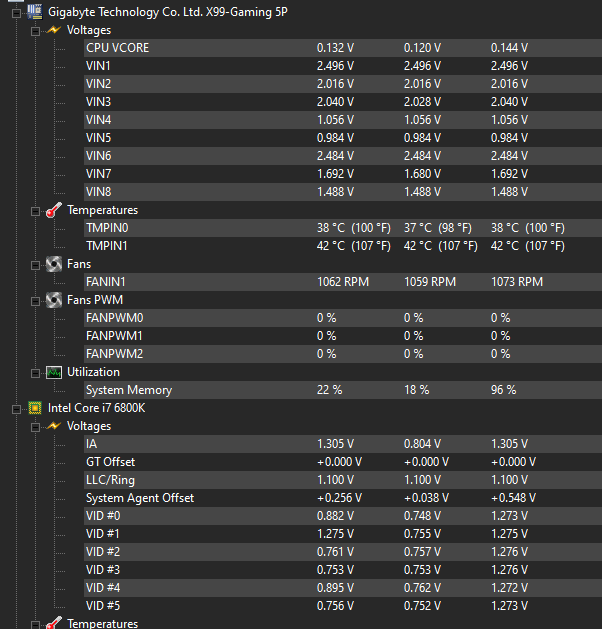Click the thermometer icon beside motherboard Temperatures
The width and height of the screenshot is (602, 629).
click(x=54, y=210)
